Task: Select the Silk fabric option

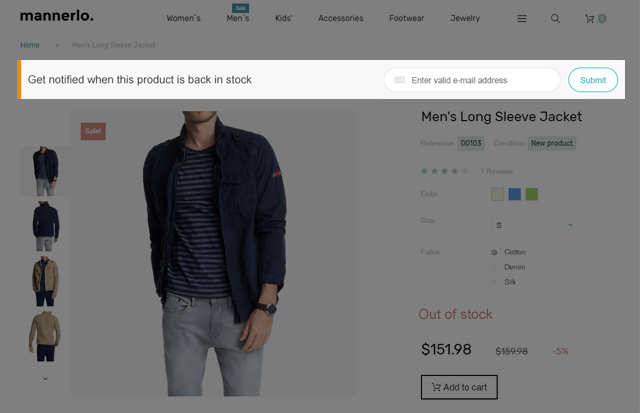Action: 494,282
